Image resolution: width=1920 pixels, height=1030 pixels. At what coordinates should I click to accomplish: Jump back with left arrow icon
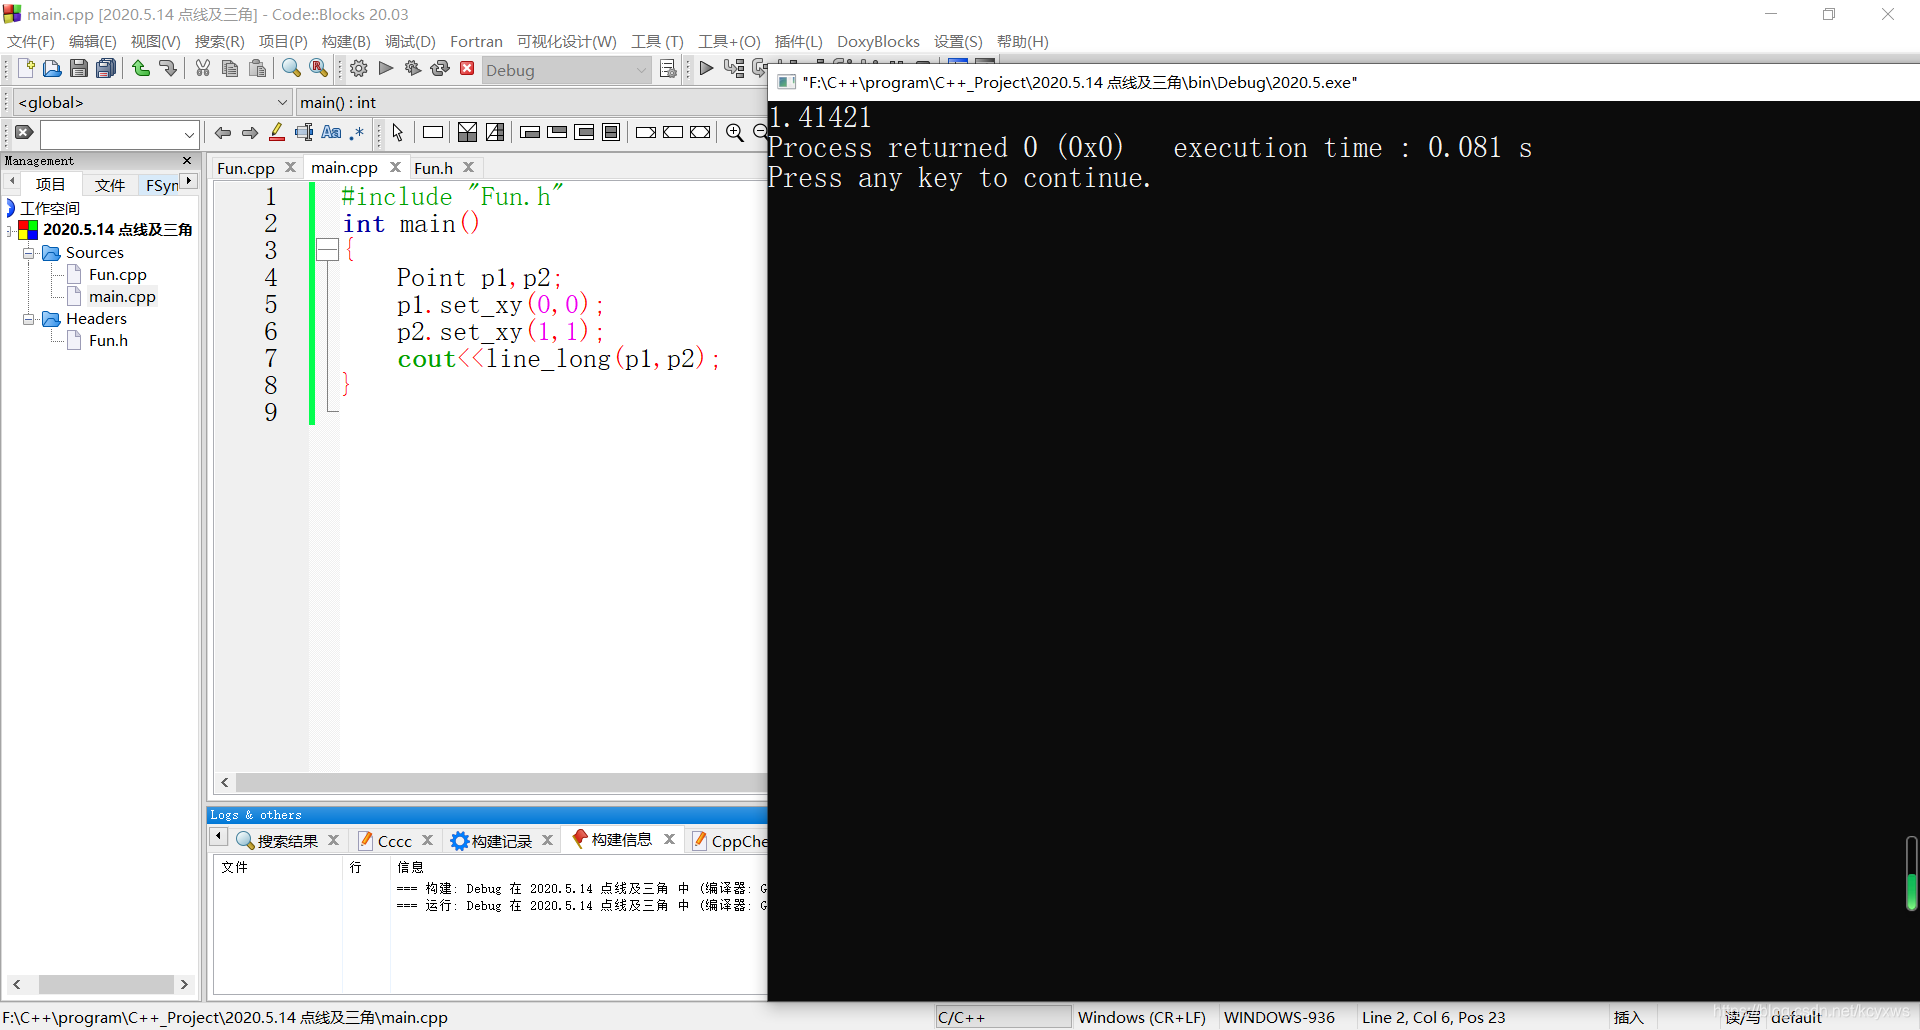click(x=223, y=132)
